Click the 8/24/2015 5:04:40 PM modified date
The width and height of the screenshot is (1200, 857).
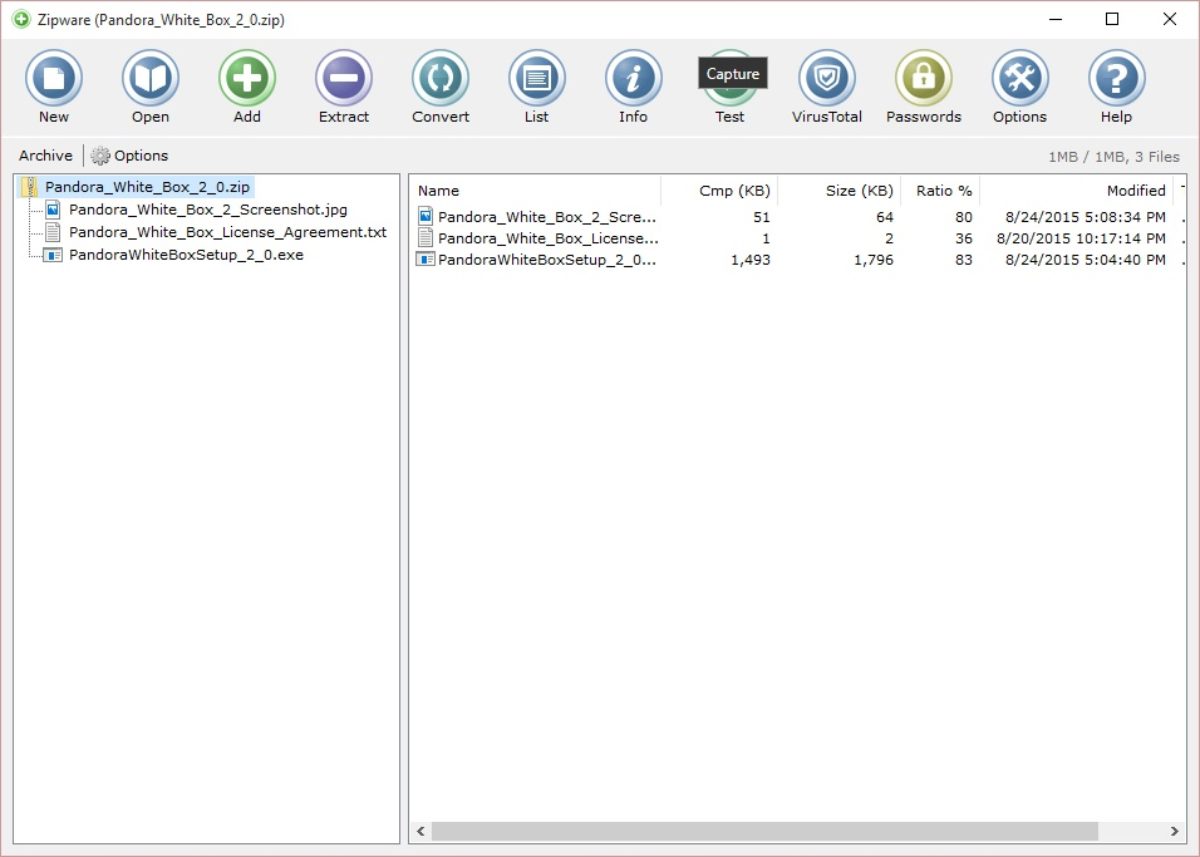pyautogui.click(x=1086, y=260)
